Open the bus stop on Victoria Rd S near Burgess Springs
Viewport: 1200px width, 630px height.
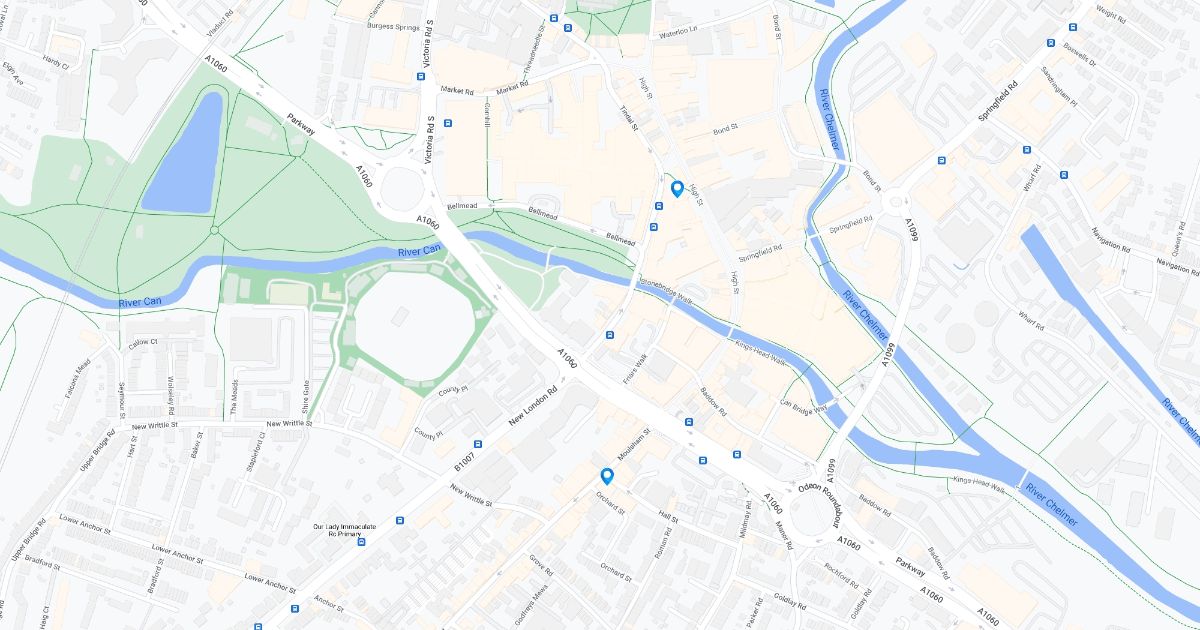(421, 77)
